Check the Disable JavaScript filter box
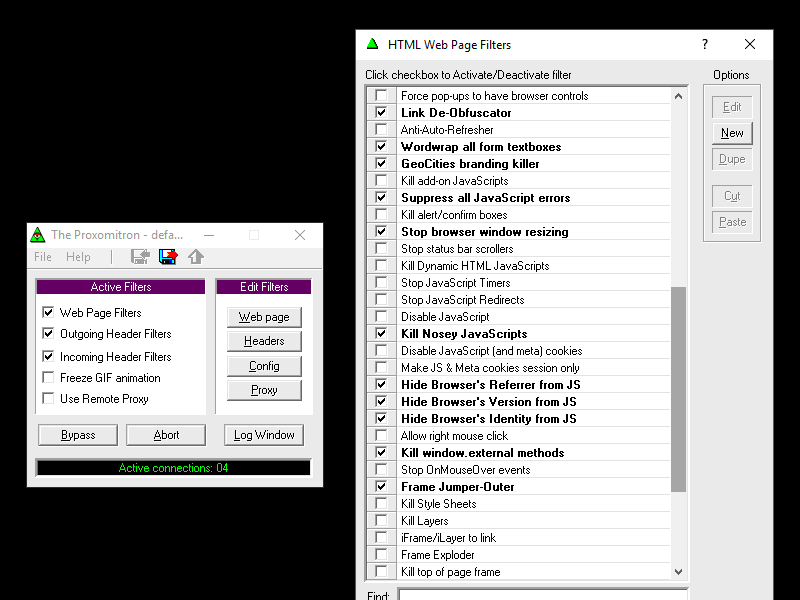This screenshot has width=800, height=600. click(x=381, y=316)
